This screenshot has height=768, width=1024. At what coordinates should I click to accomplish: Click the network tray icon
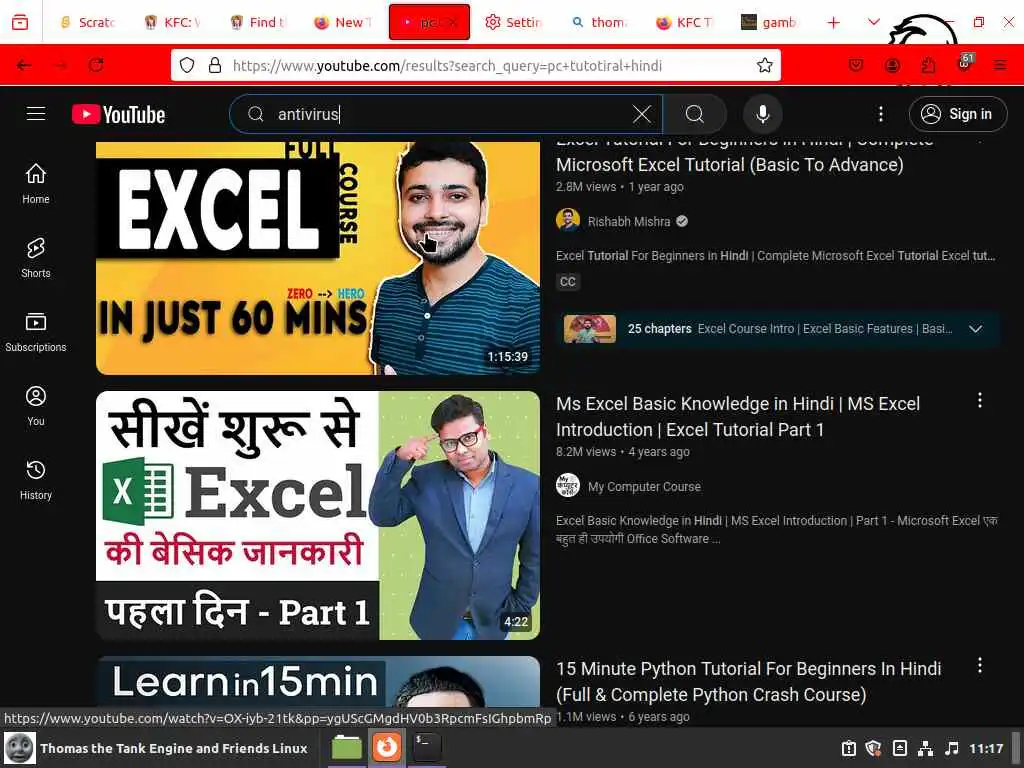[925, 748]
